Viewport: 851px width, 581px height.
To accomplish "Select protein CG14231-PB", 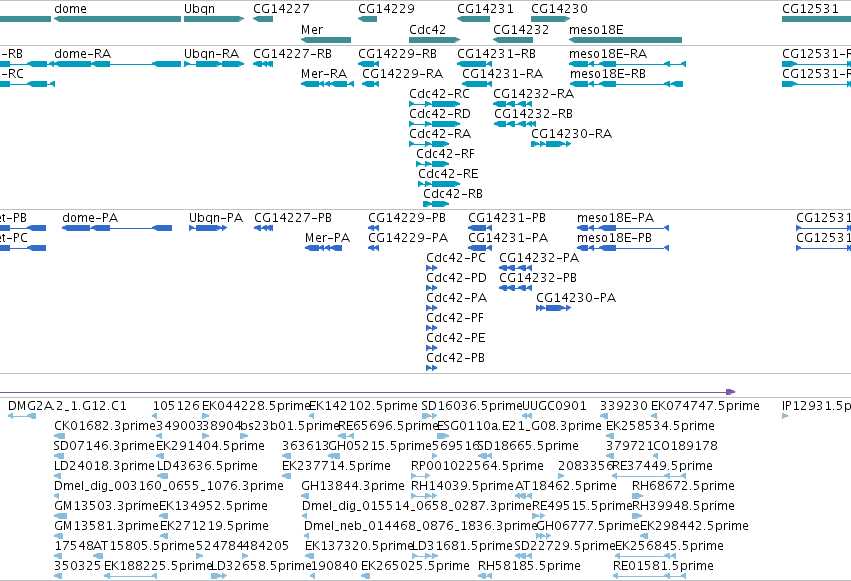I will coord(480,228).
